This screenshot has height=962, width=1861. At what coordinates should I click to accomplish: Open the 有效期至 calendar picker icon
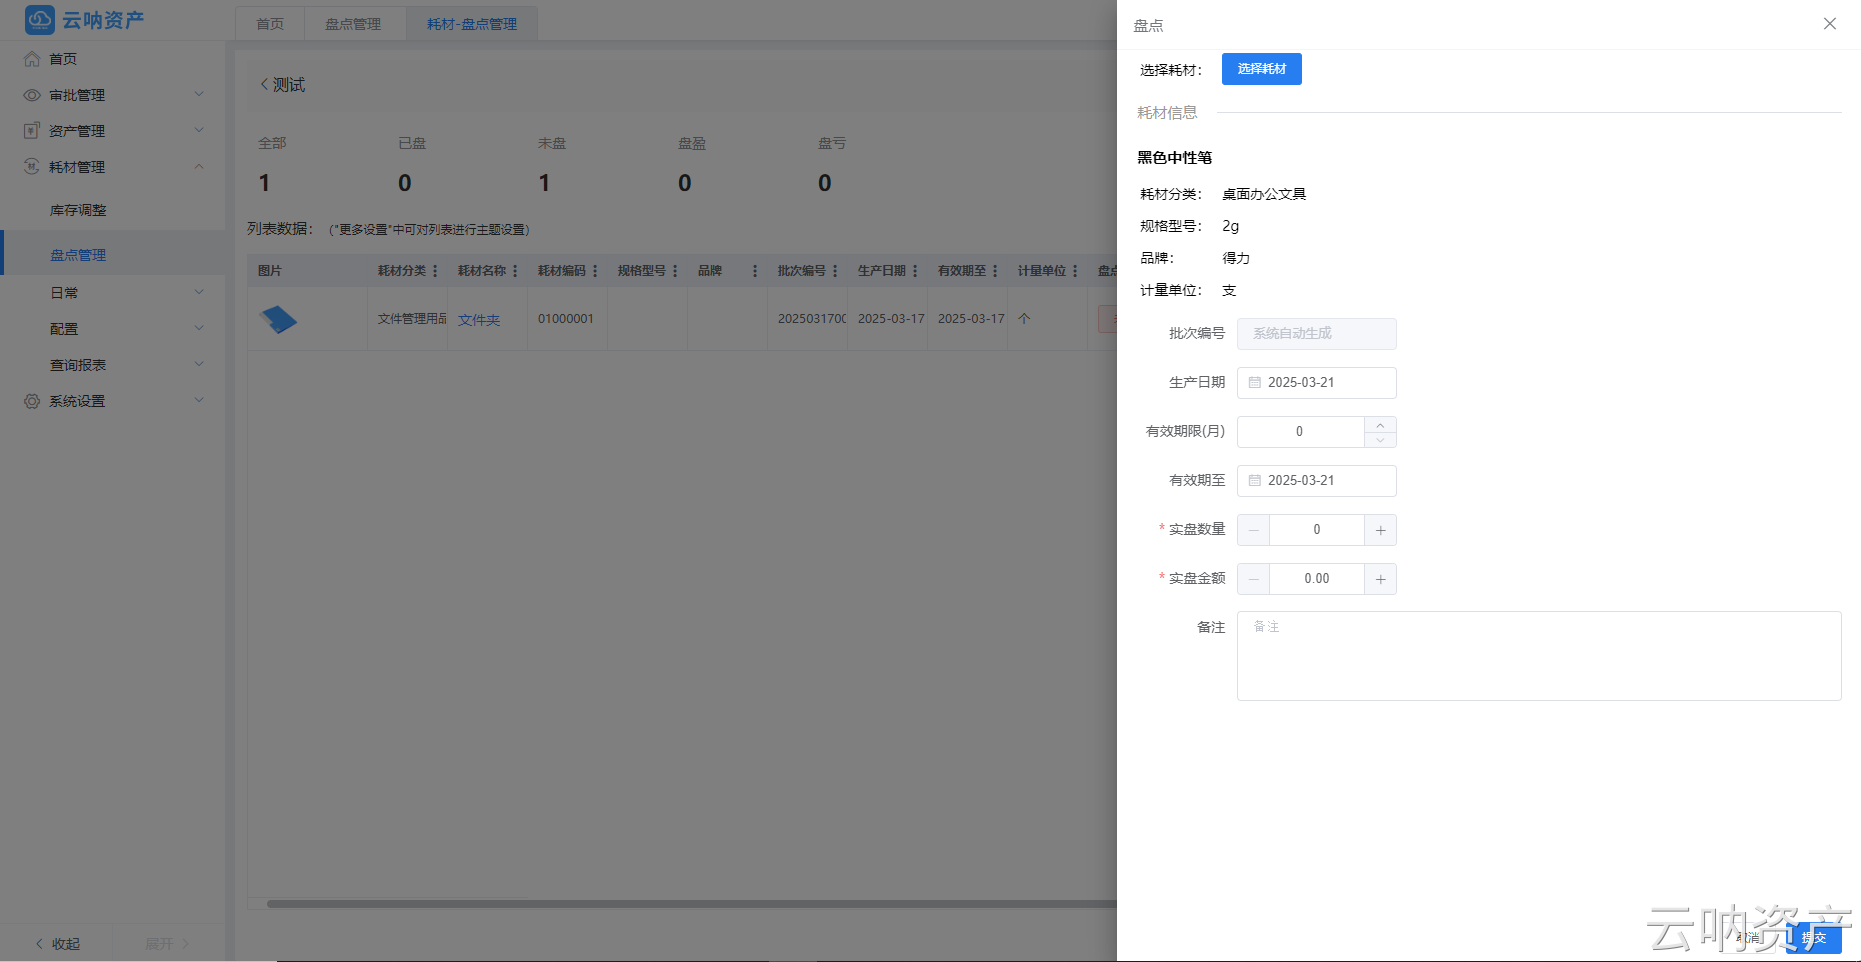(1256, 480)
